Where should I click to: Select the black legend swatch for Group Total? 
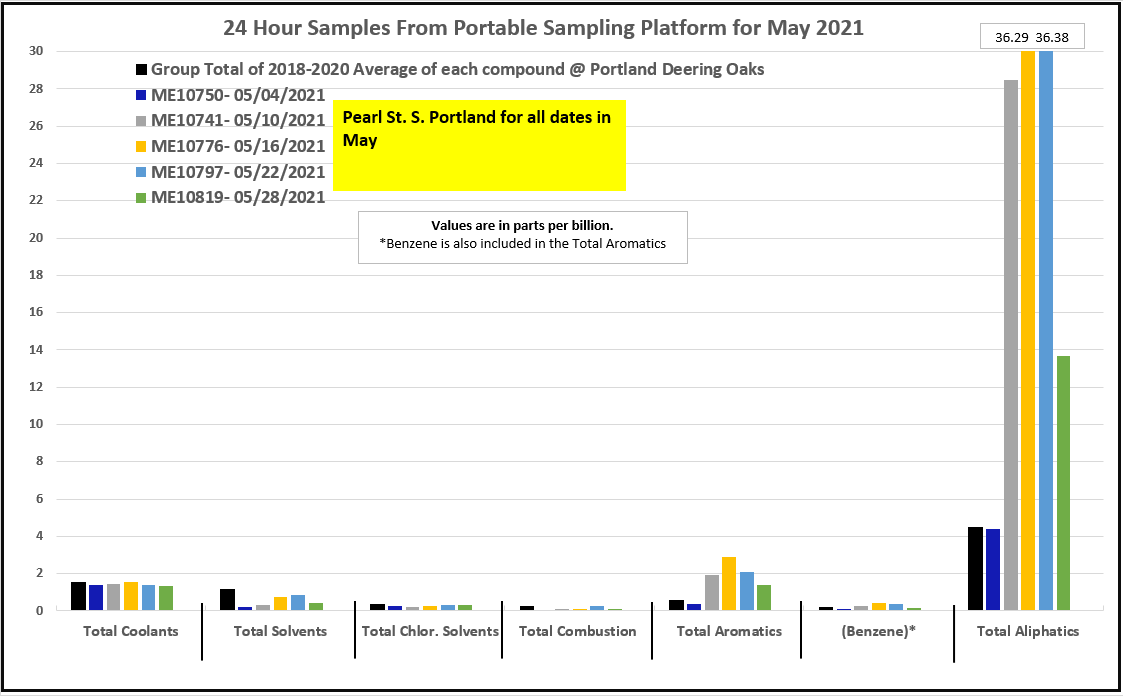pos(142,71)
